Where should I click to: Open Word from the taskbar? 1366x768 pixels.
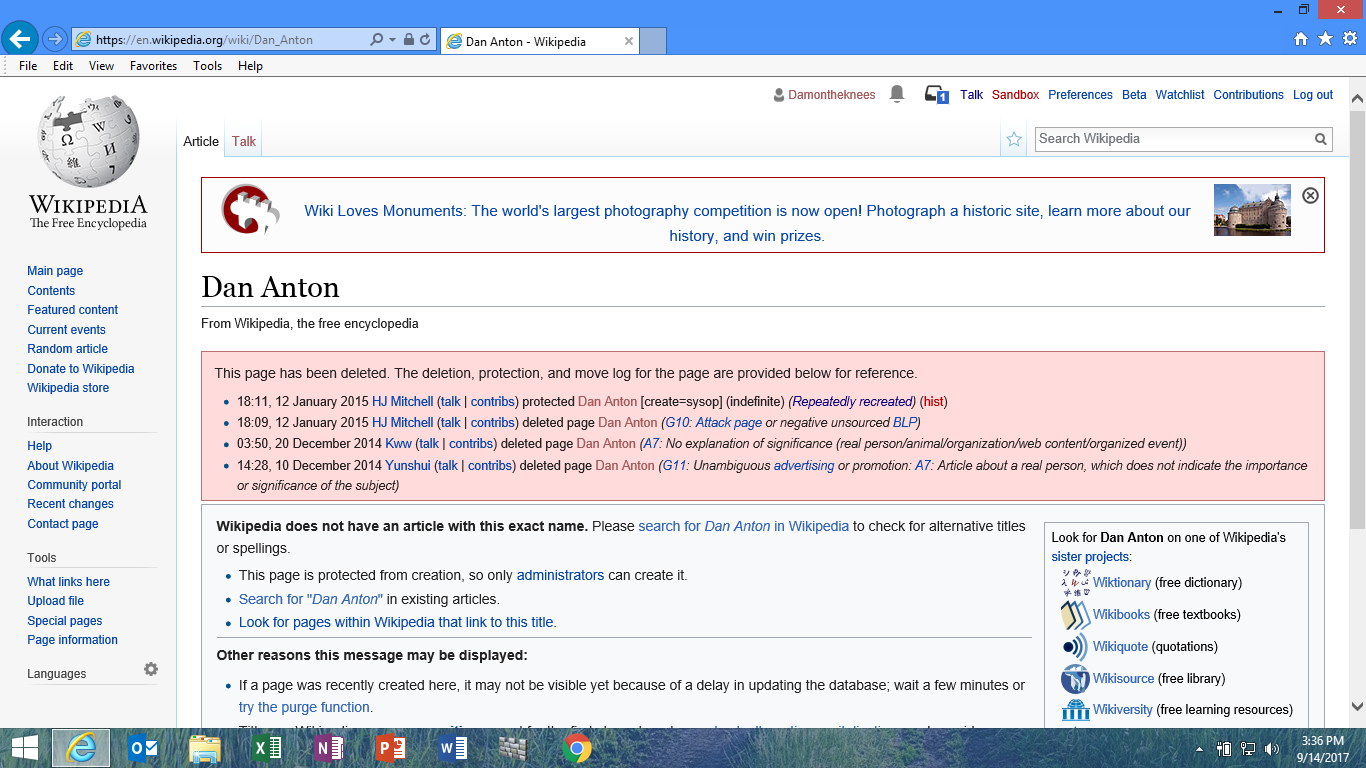click(452, 748)
